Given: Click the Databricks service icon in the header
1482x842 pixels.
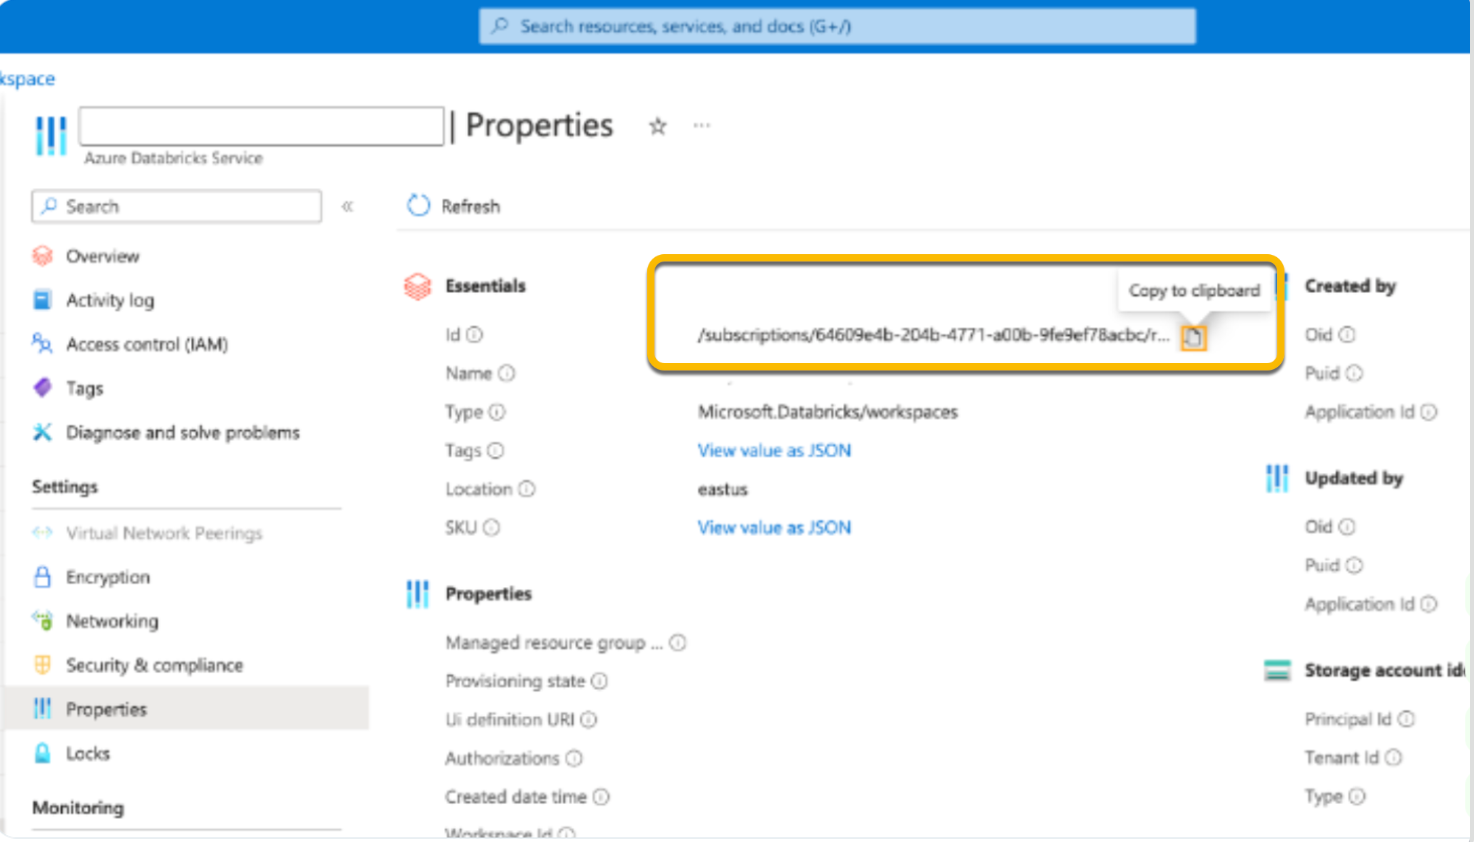Looking at the screenshot, I should coord(51,135).
